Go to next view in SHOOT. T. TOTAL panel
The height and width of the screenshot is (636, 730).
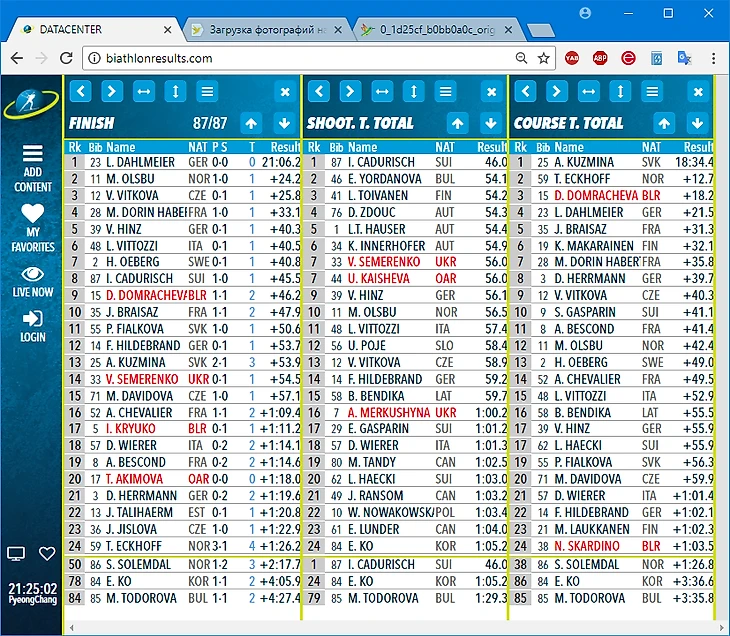(349, 92)
